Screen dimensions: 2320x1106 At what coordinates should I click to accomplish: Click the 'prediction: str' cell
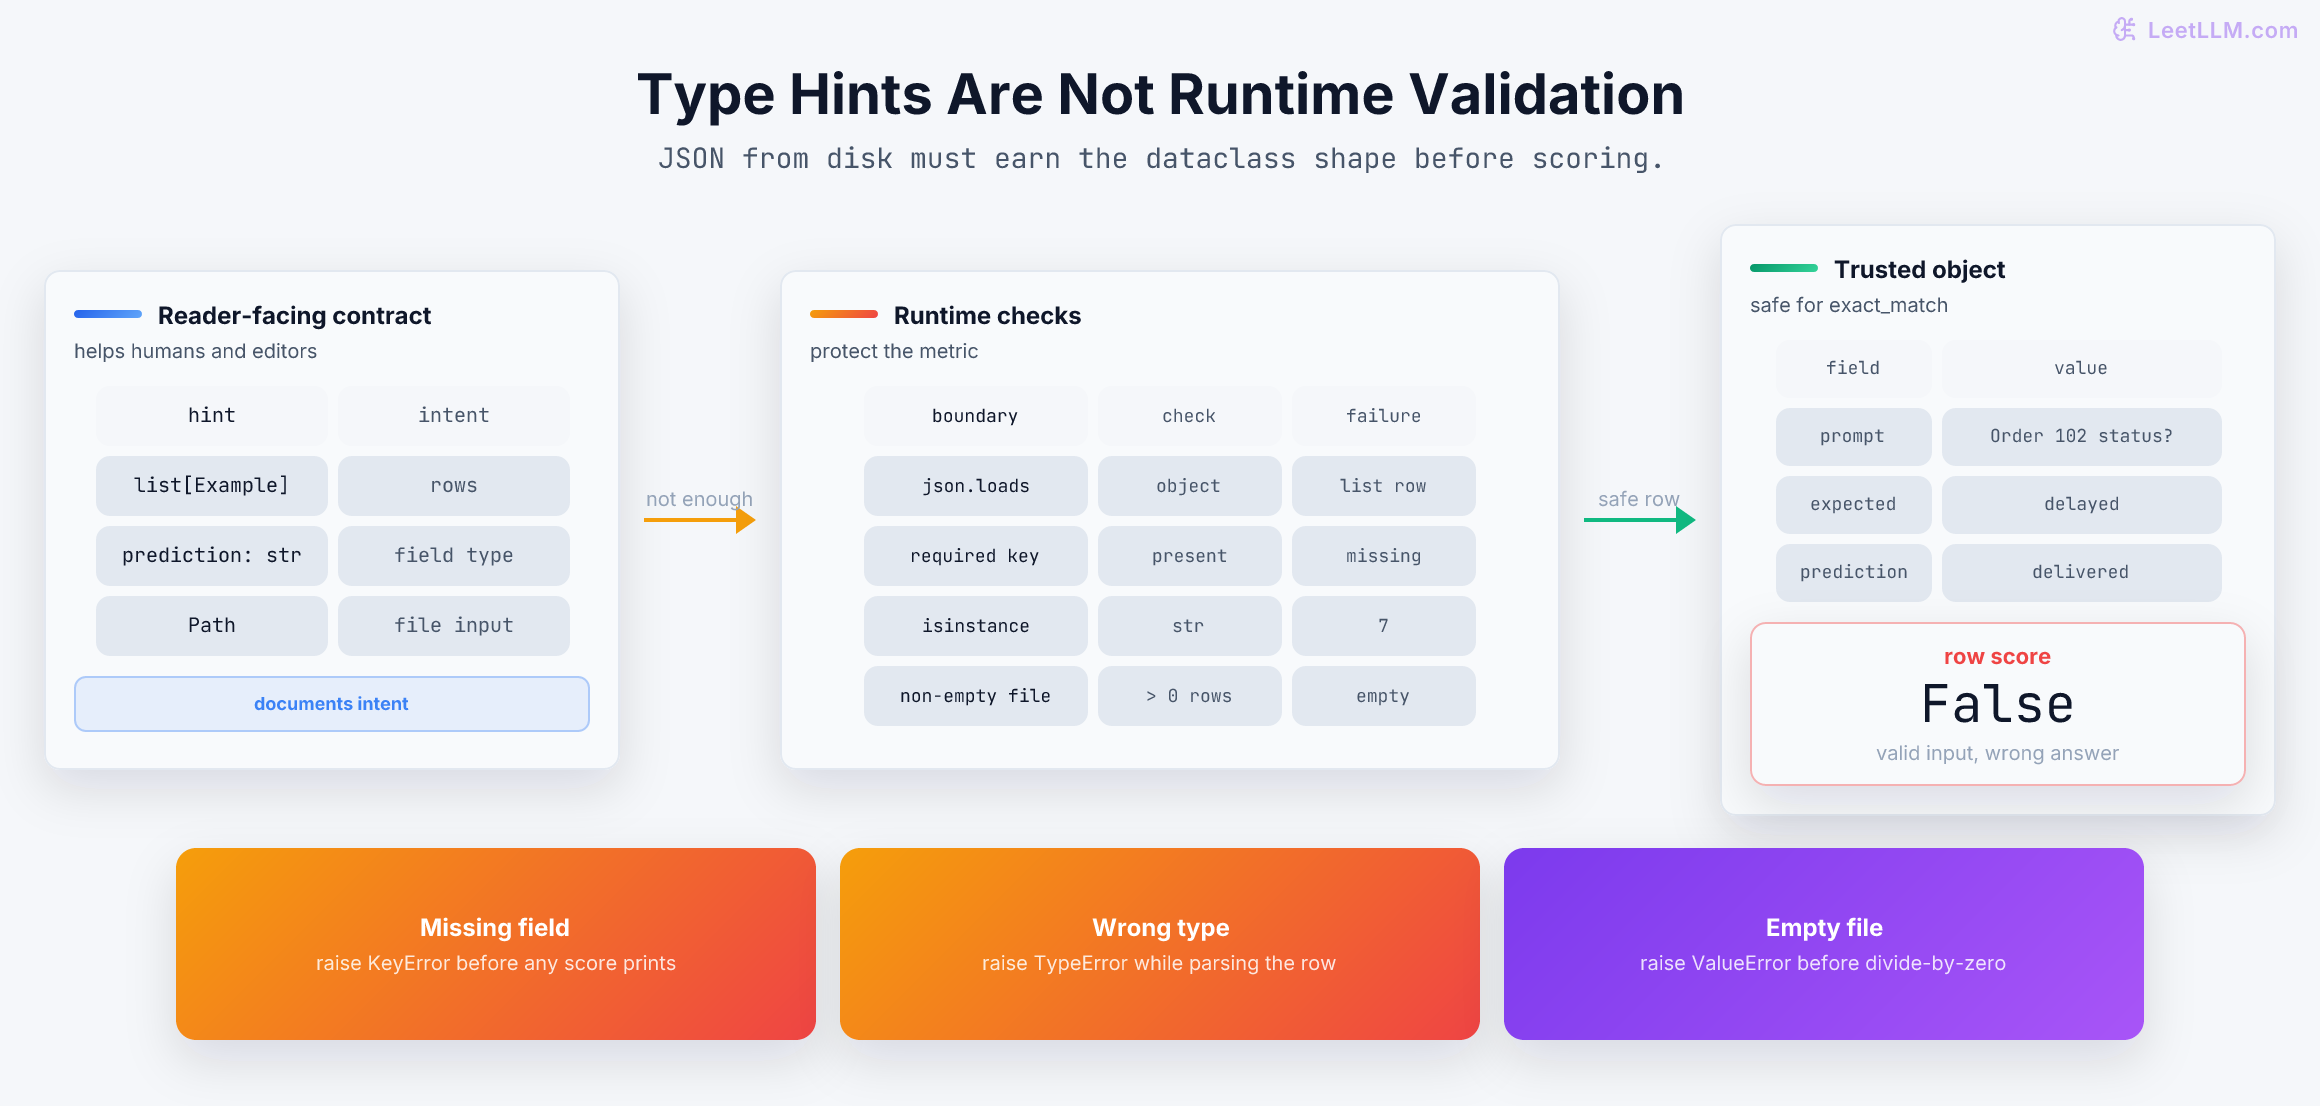coord(212,556)
